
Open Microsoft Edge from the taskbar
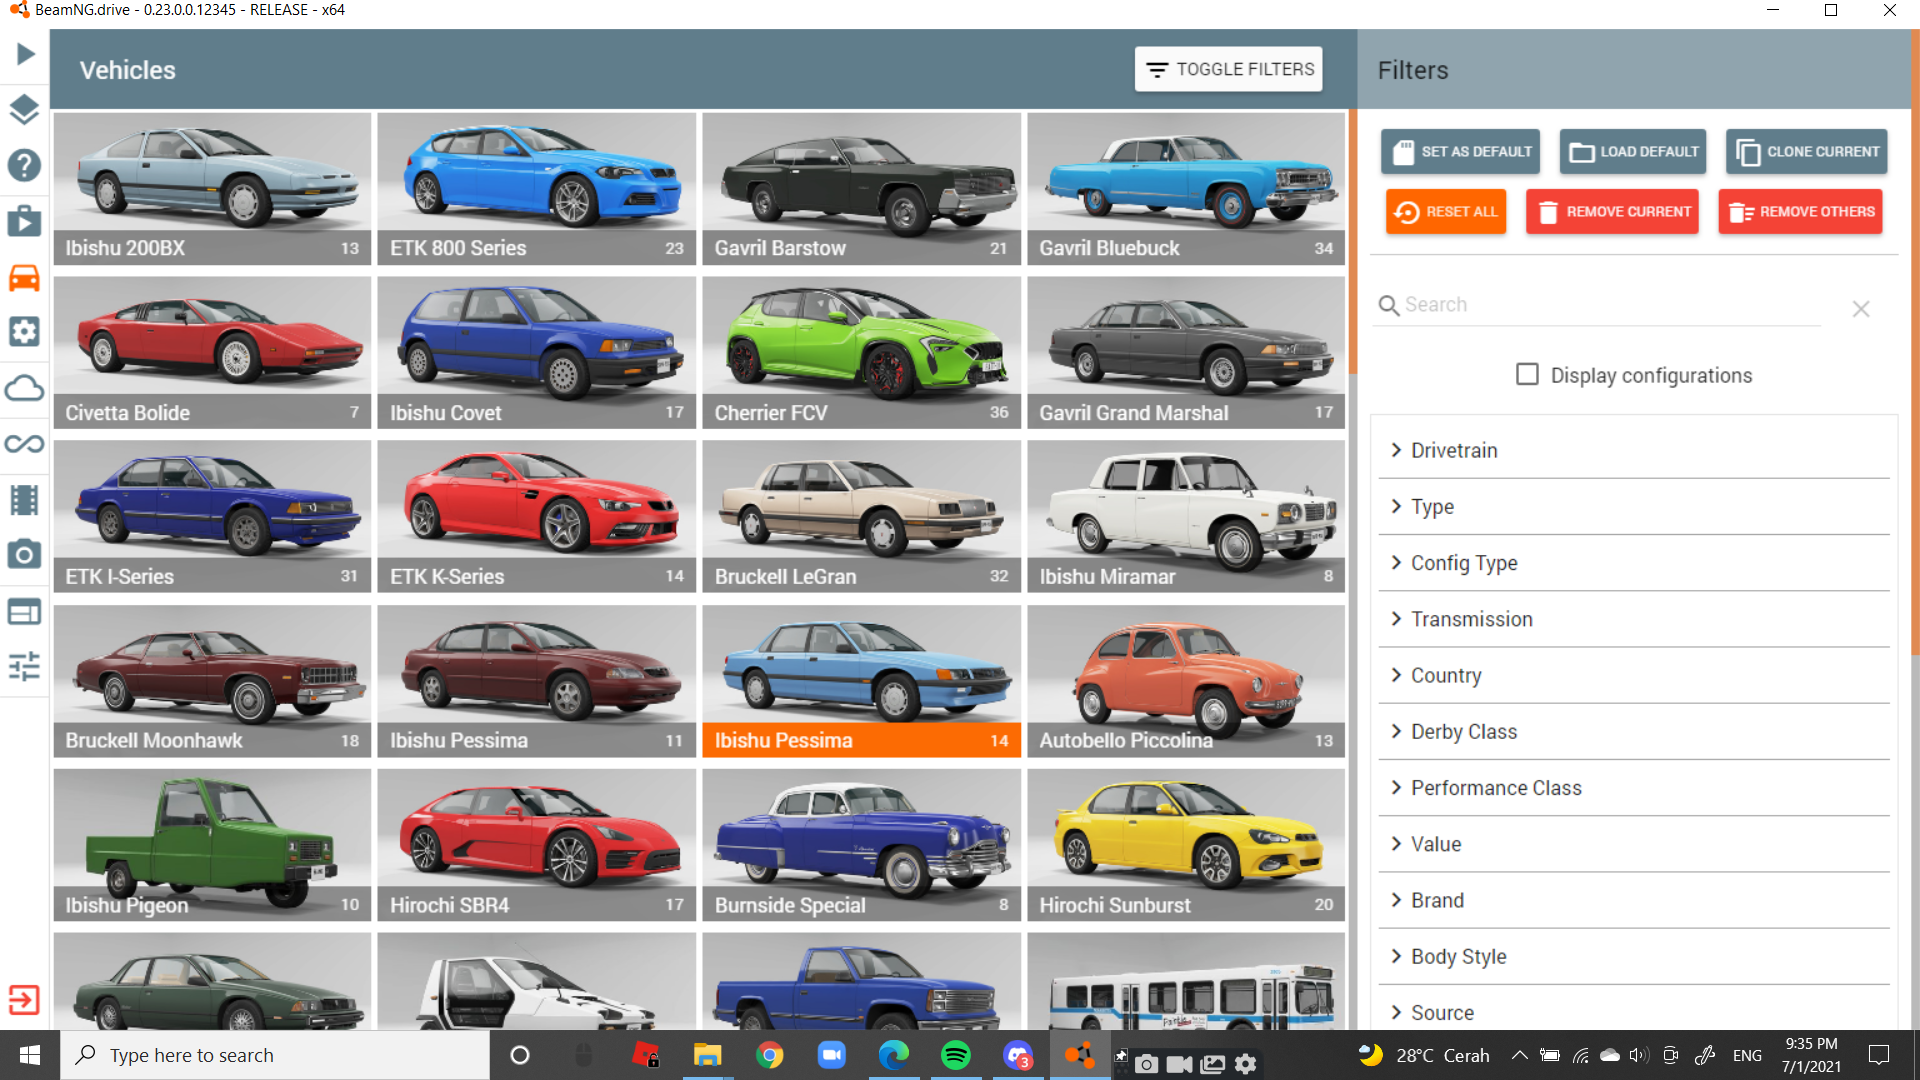(894, 1055)
